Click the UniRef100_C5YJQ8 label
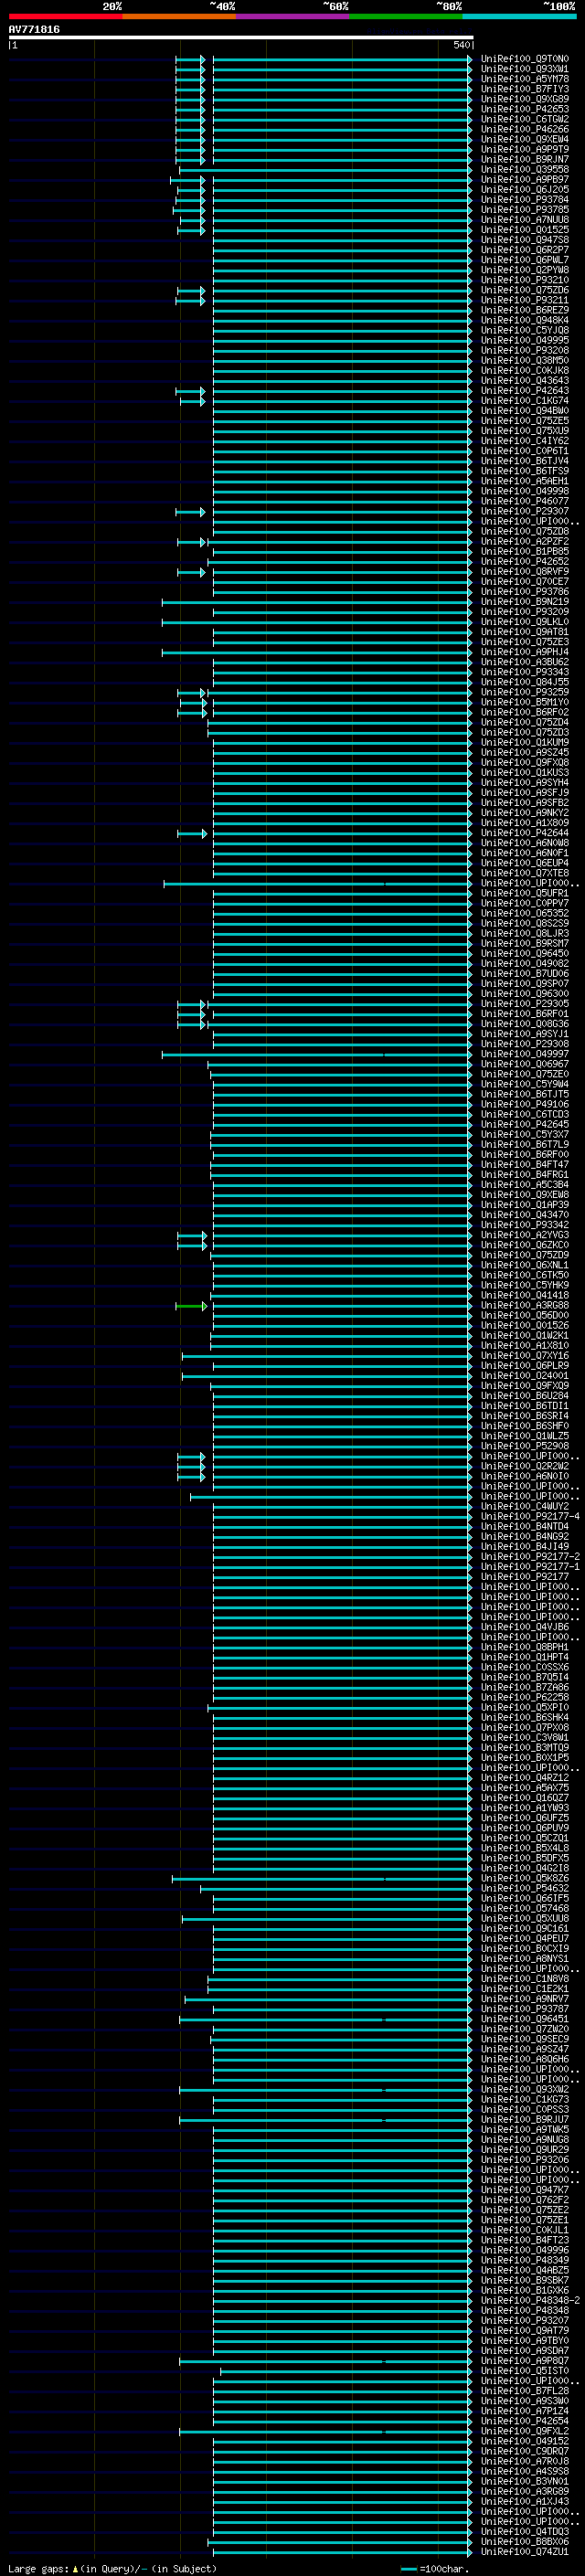Screen dimensions: 585x2576 click(524, 330)
